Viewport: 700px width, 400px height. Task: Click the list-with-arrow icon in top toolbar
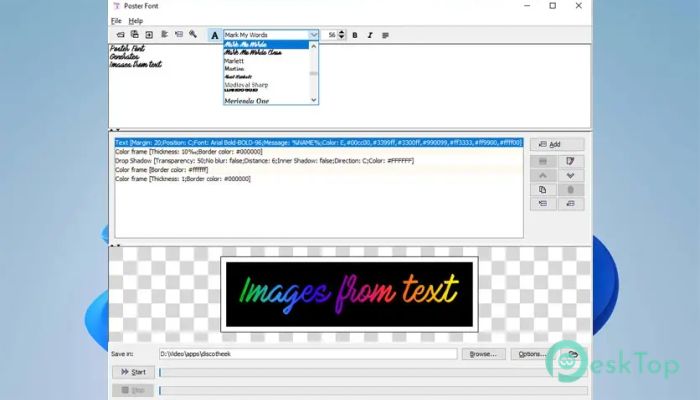179,34
